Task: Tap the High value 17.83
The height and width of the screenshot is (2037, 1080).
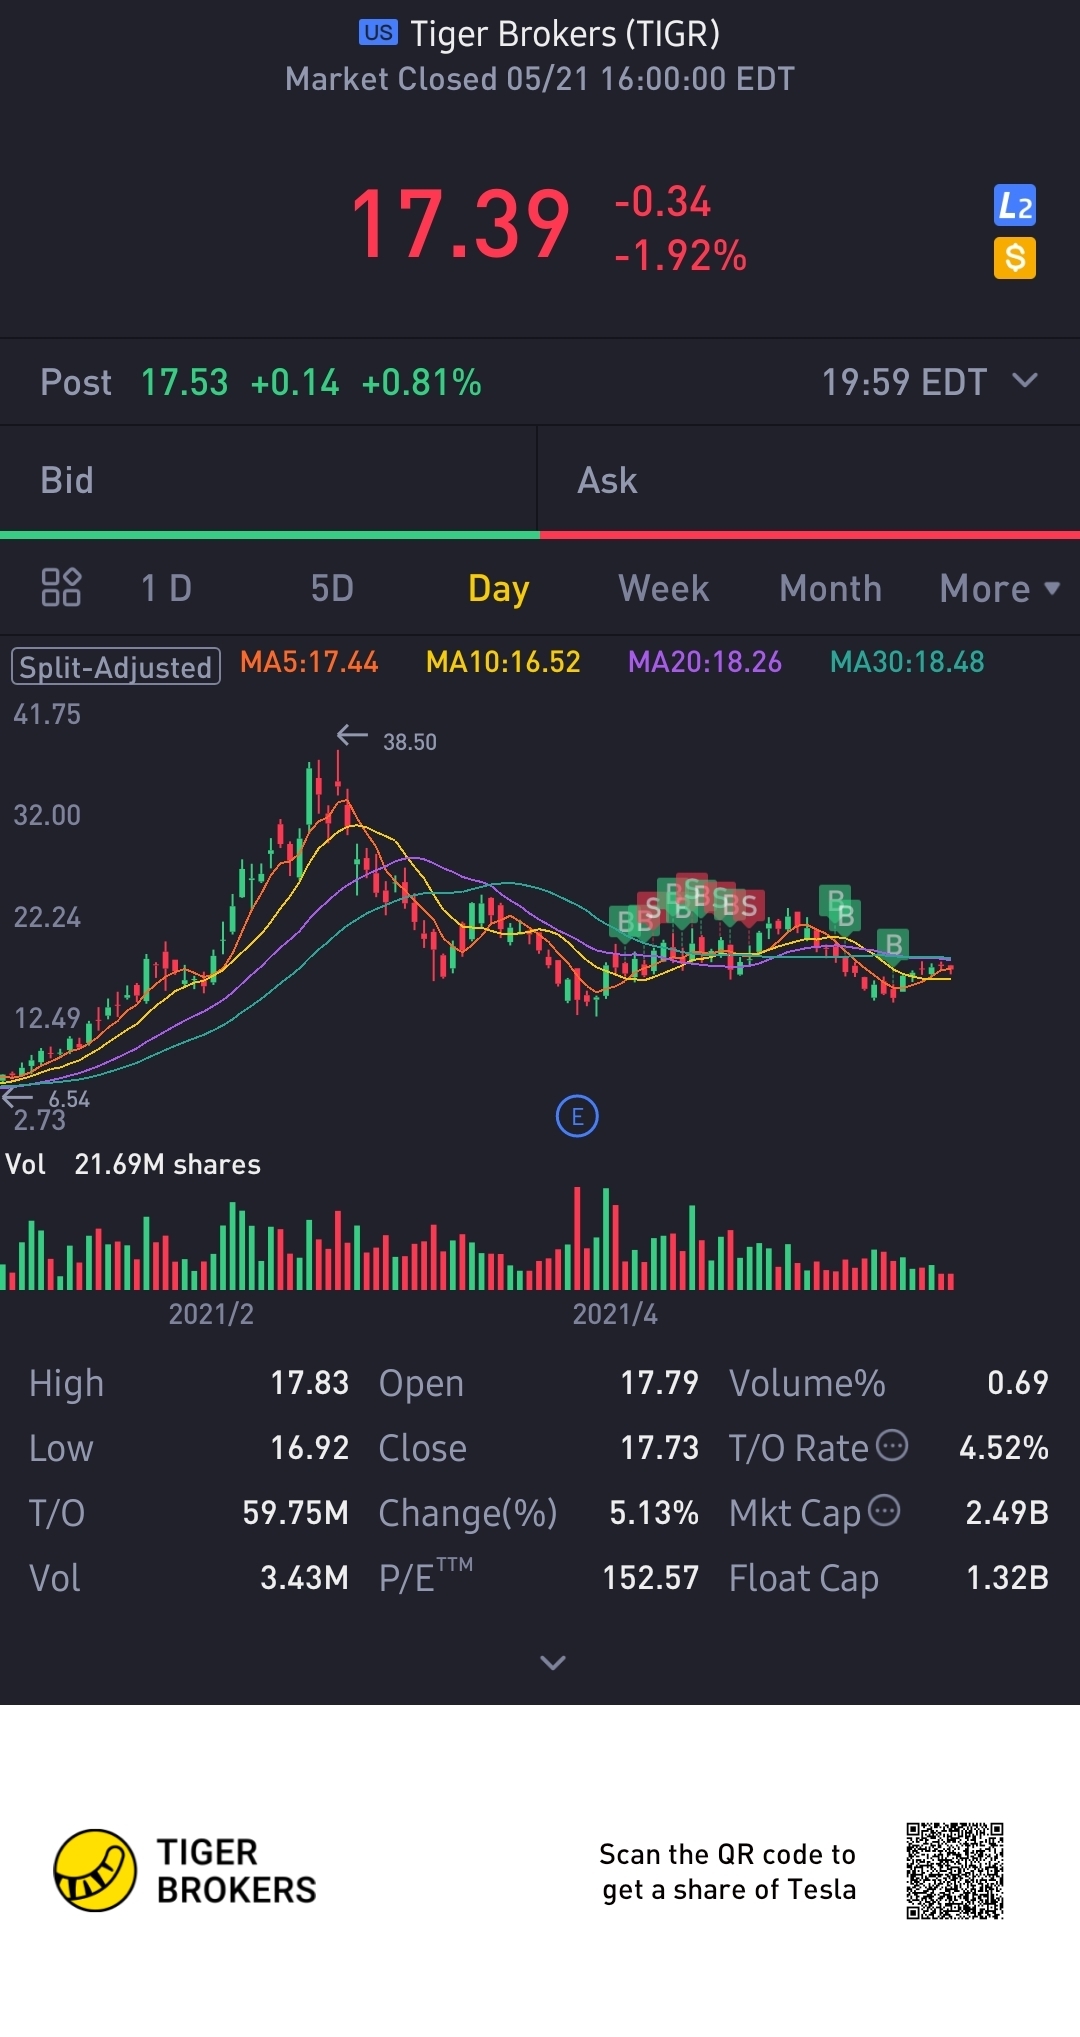Action: [x=310, y=1383]
